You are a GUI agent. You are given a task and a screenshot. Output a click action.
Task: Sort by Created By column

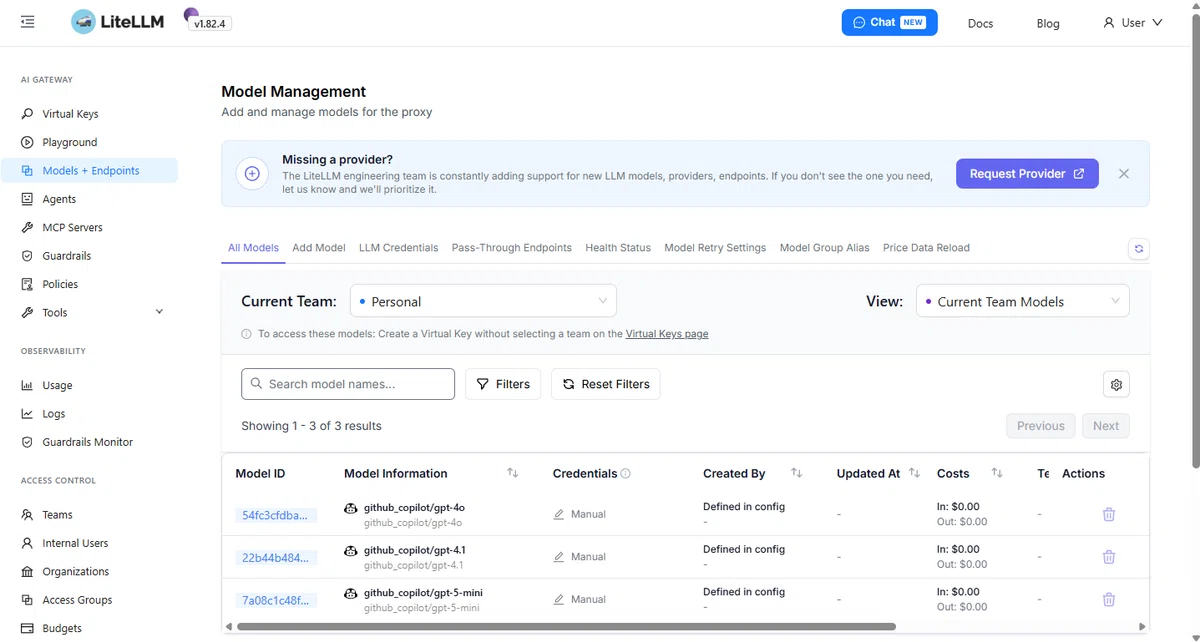[x=797, y=473]
